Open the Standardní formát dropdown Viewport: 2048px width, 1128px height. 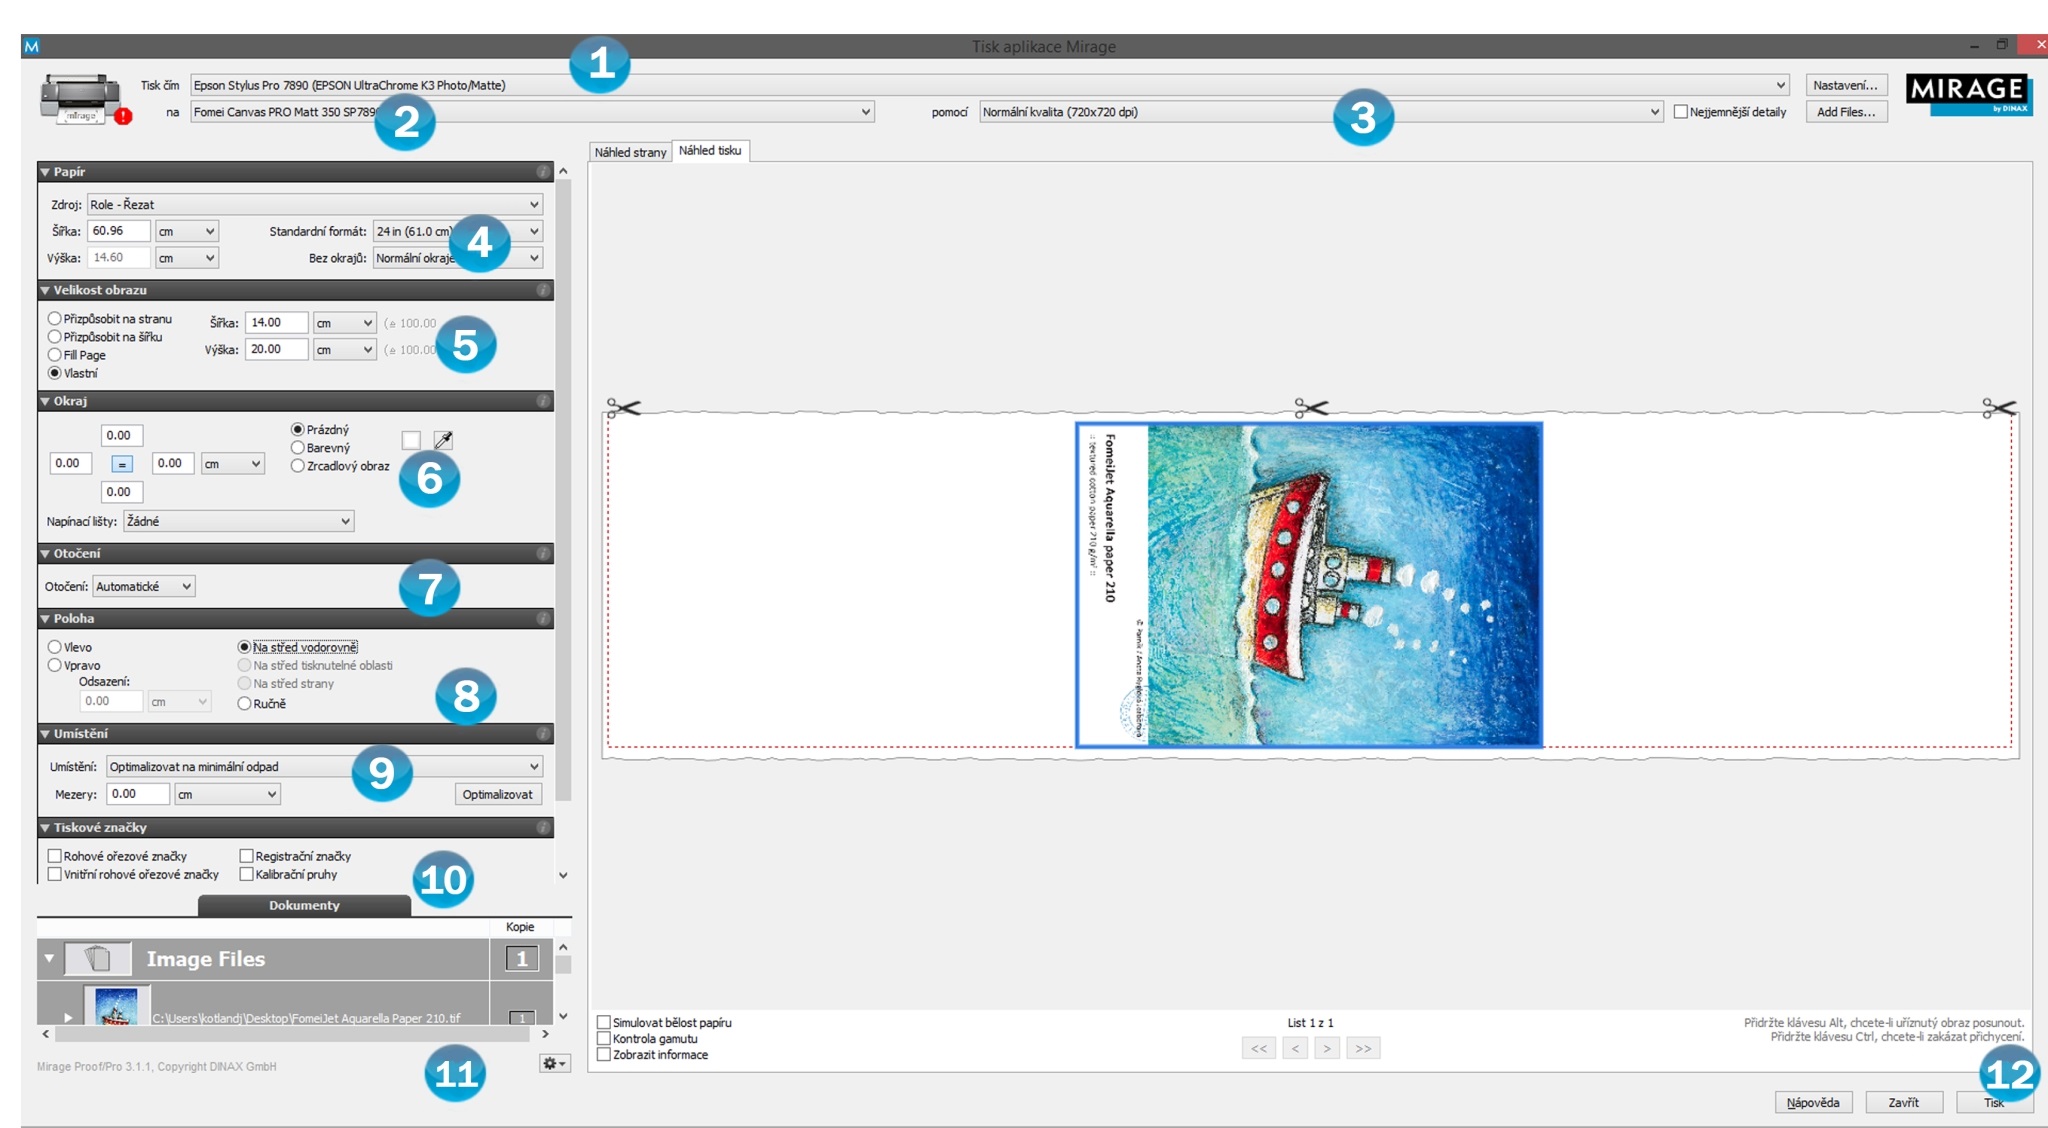(x=458, y=231)
